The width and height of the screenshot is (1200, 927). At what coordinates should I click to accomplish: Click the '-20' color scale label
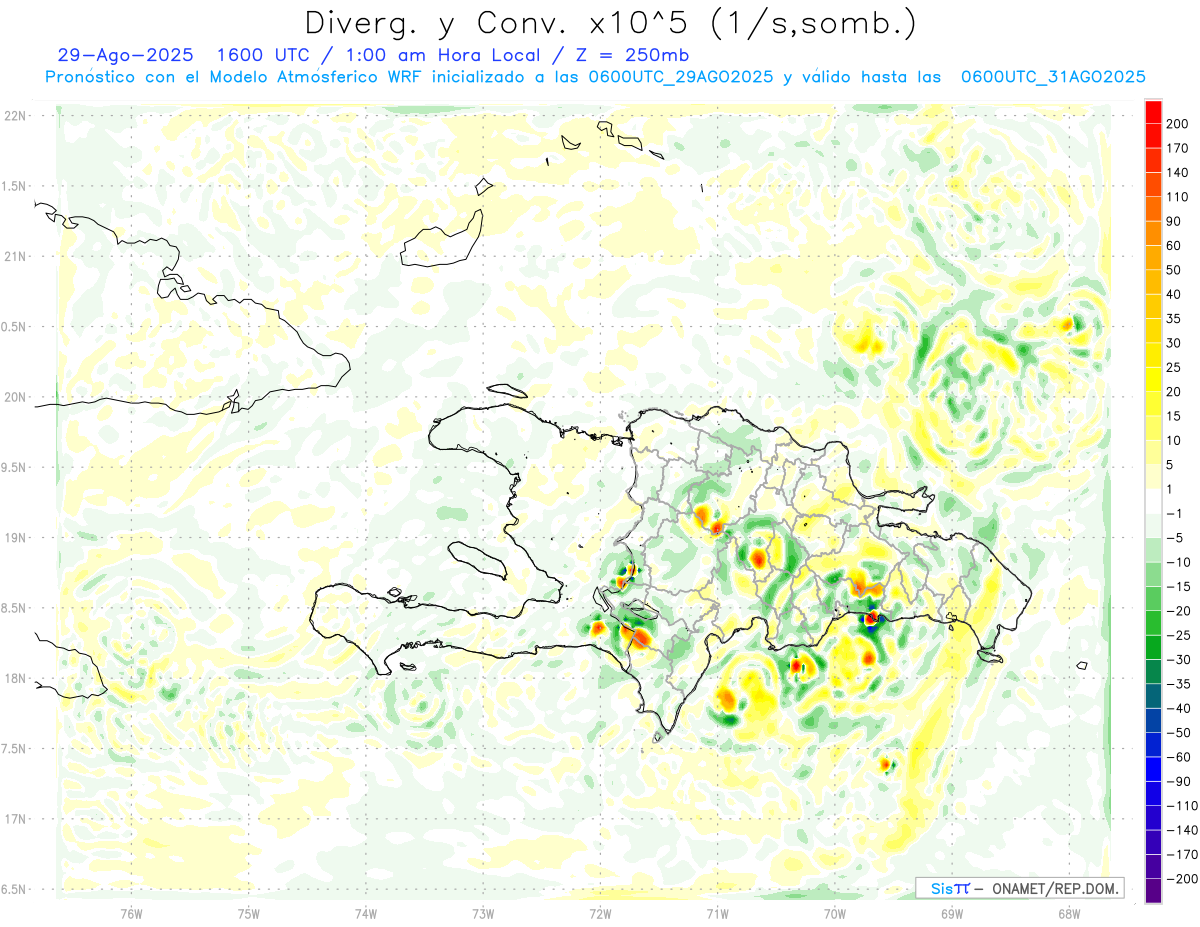[1178, 611]
